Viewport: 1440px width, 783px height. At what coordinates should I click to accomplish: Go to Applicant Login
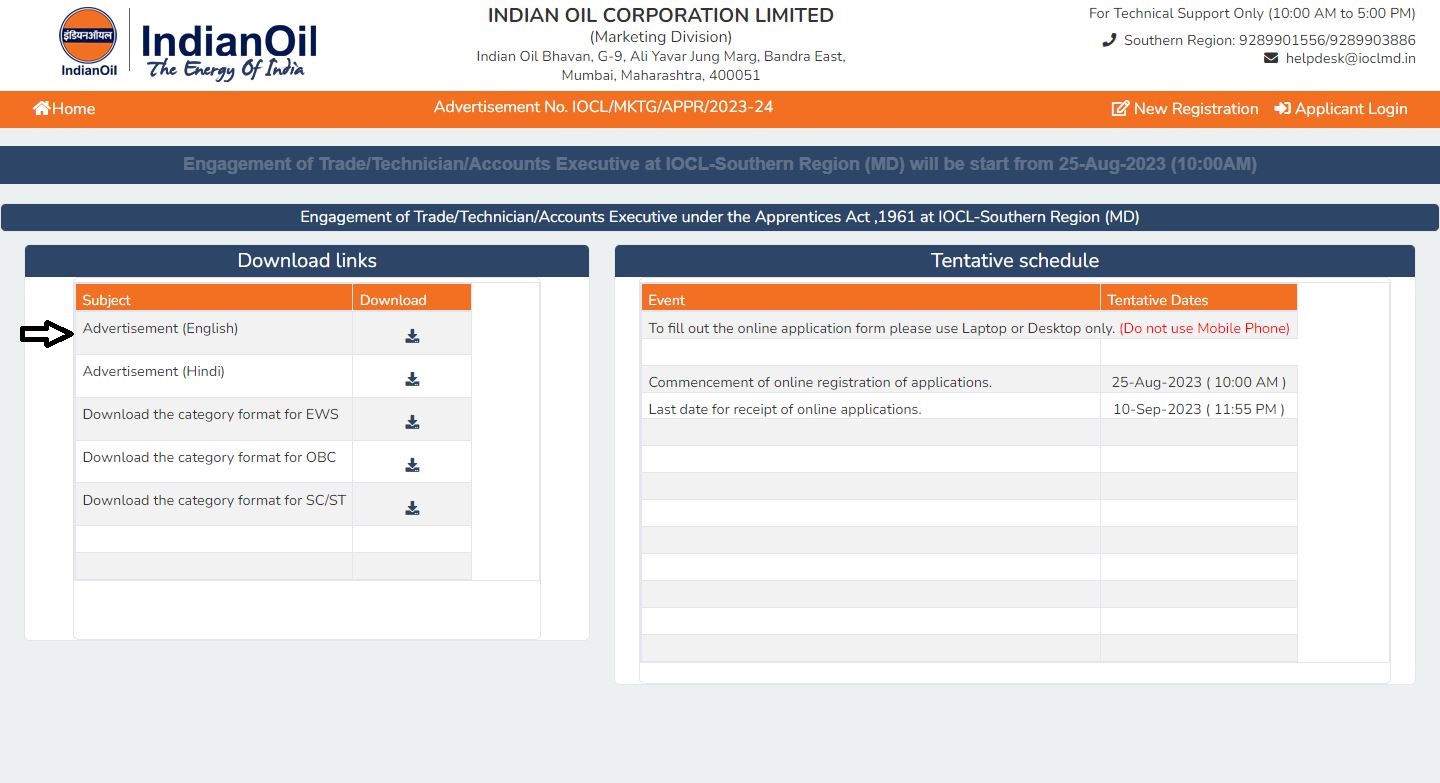coord(1350,108)
